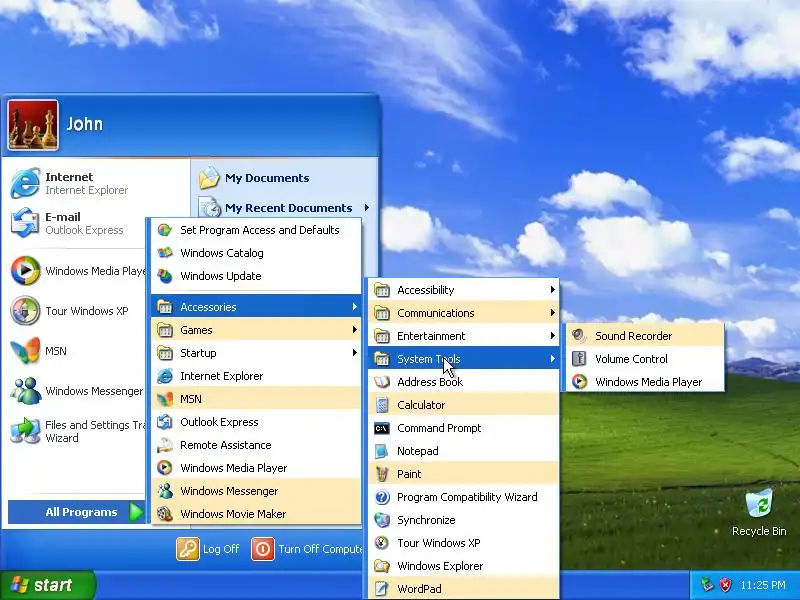Open the Recycle Bin desktop icon
The height and width of the screenshot is (600, 800).
(759, 504)
